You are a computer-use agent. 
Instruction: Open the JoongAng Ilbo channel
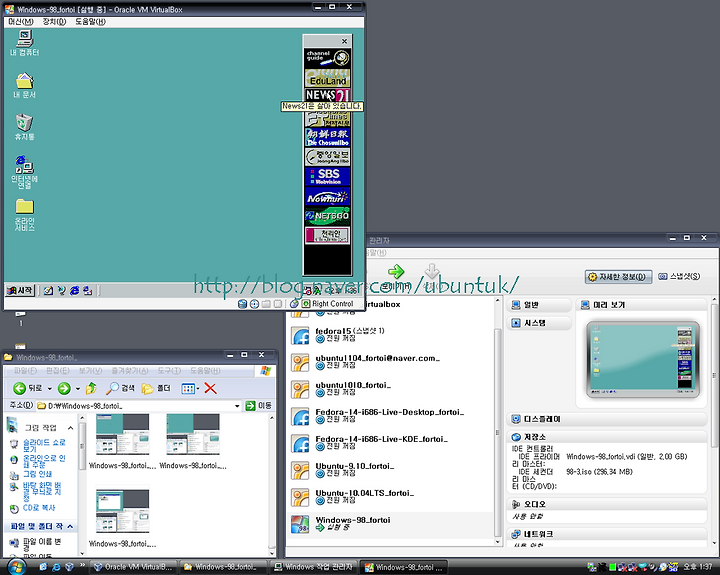coord(327,157)
